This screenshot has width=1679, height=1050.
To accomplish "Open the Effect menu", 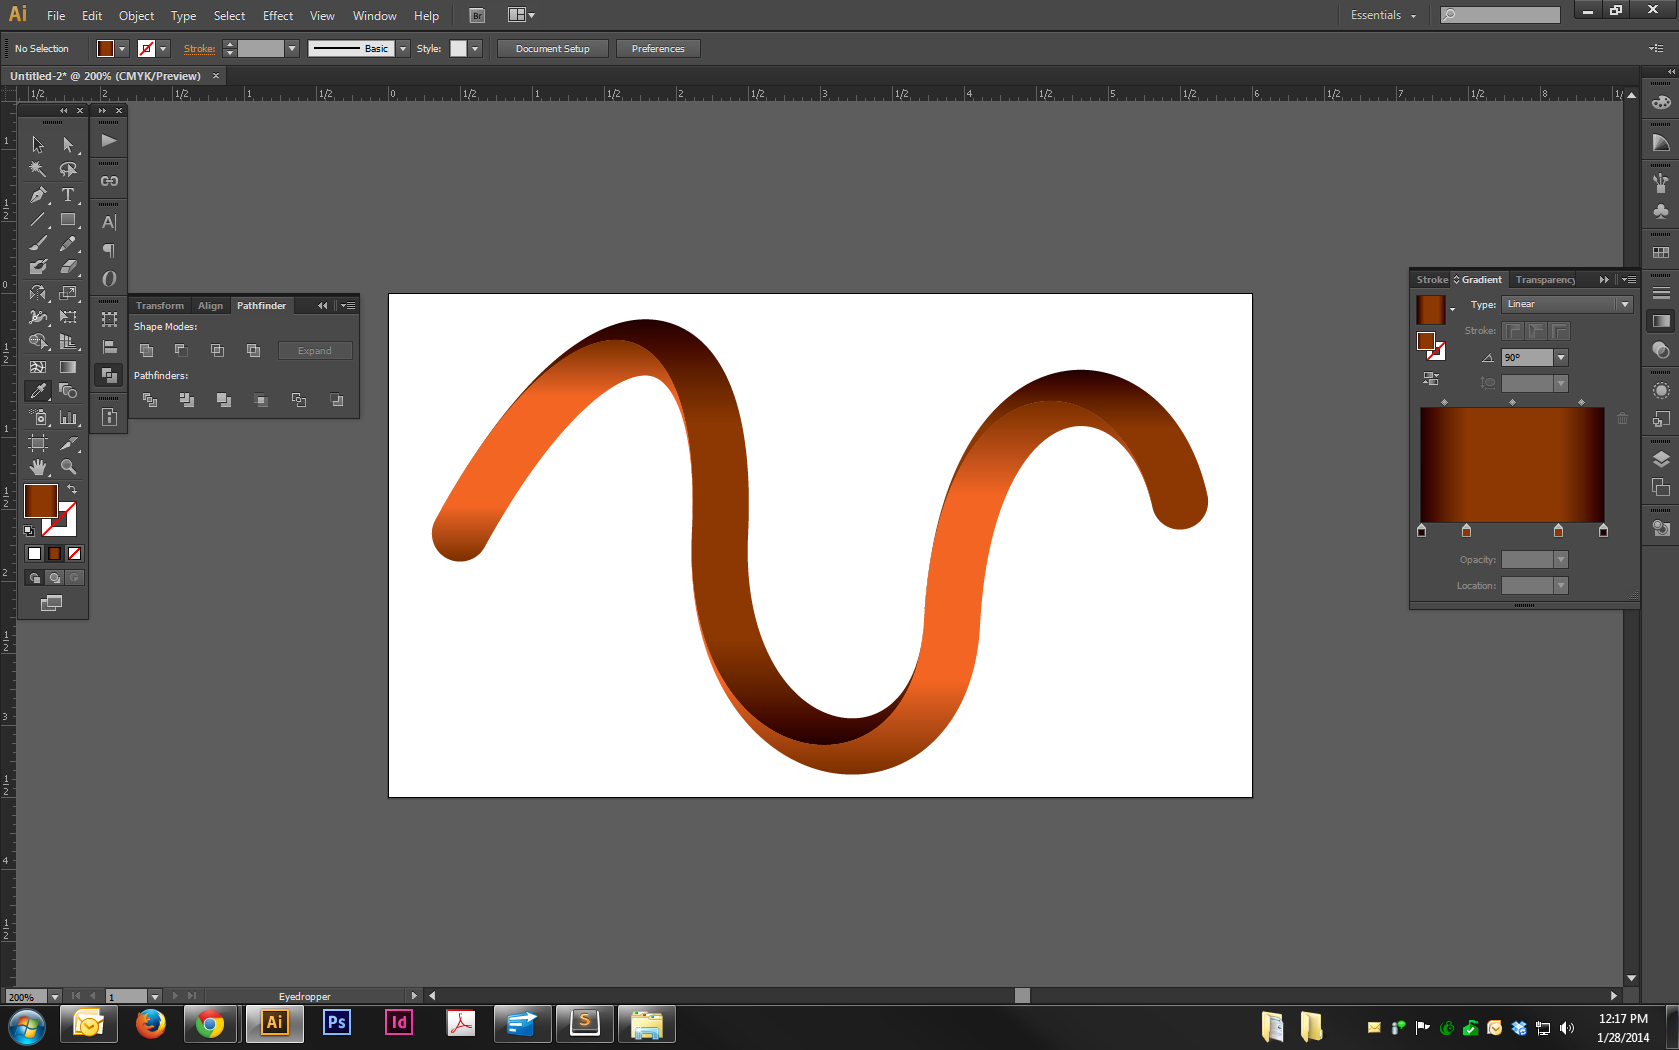I will tap(278, 15).
